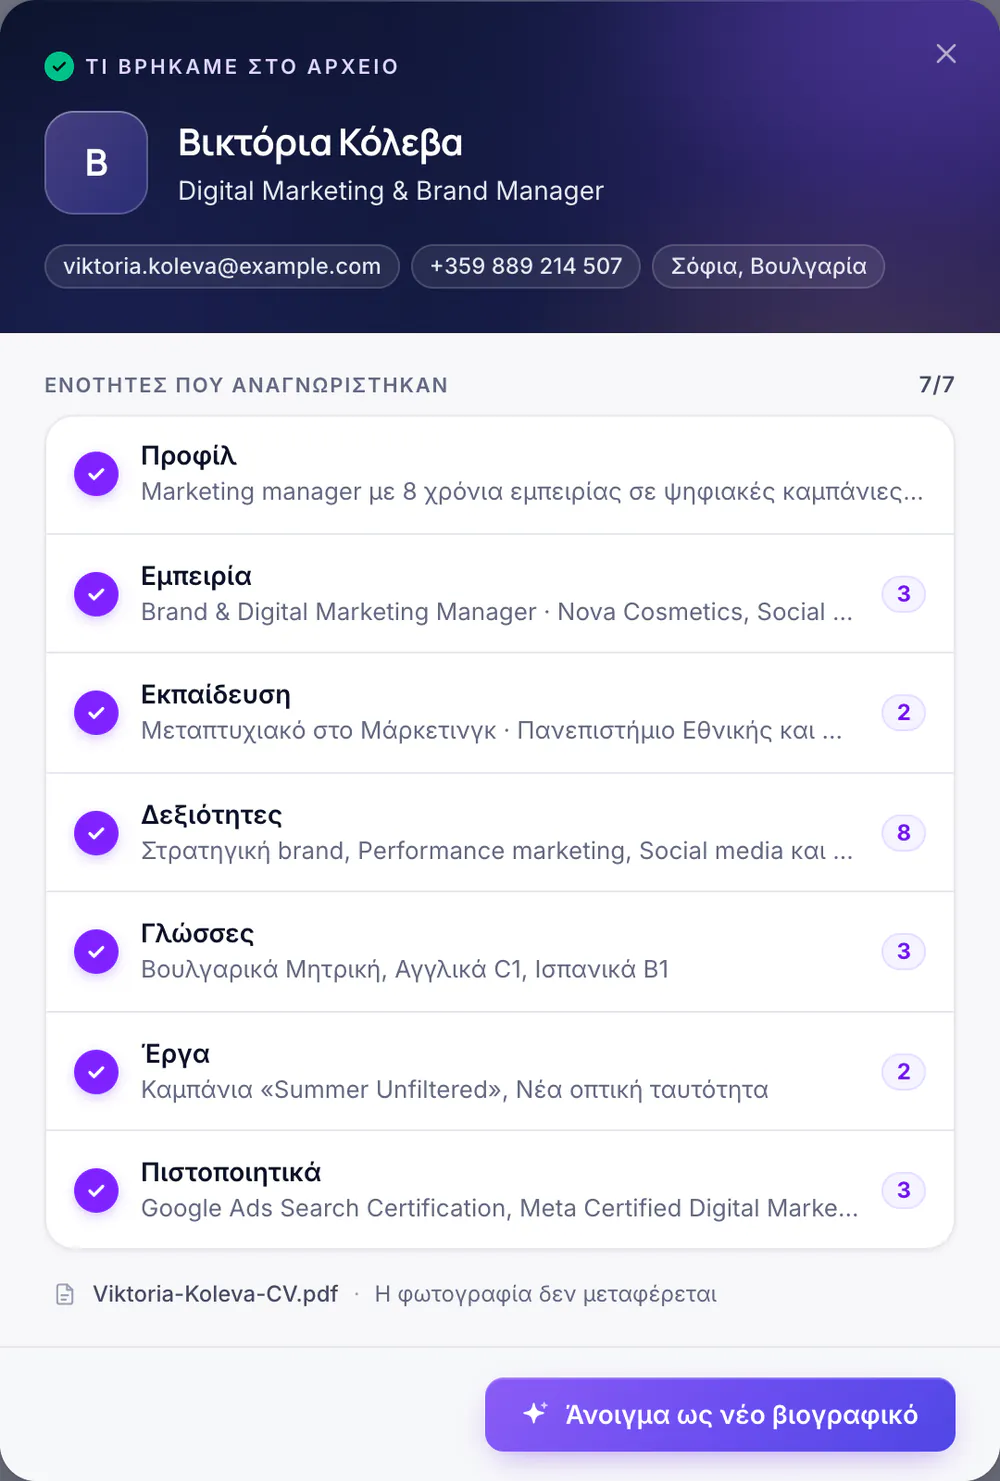Viewport: 1000px width, 1481px height.
Task: Click the location chip Σόφια, Βουλγαρία
Action: (768, 266)
